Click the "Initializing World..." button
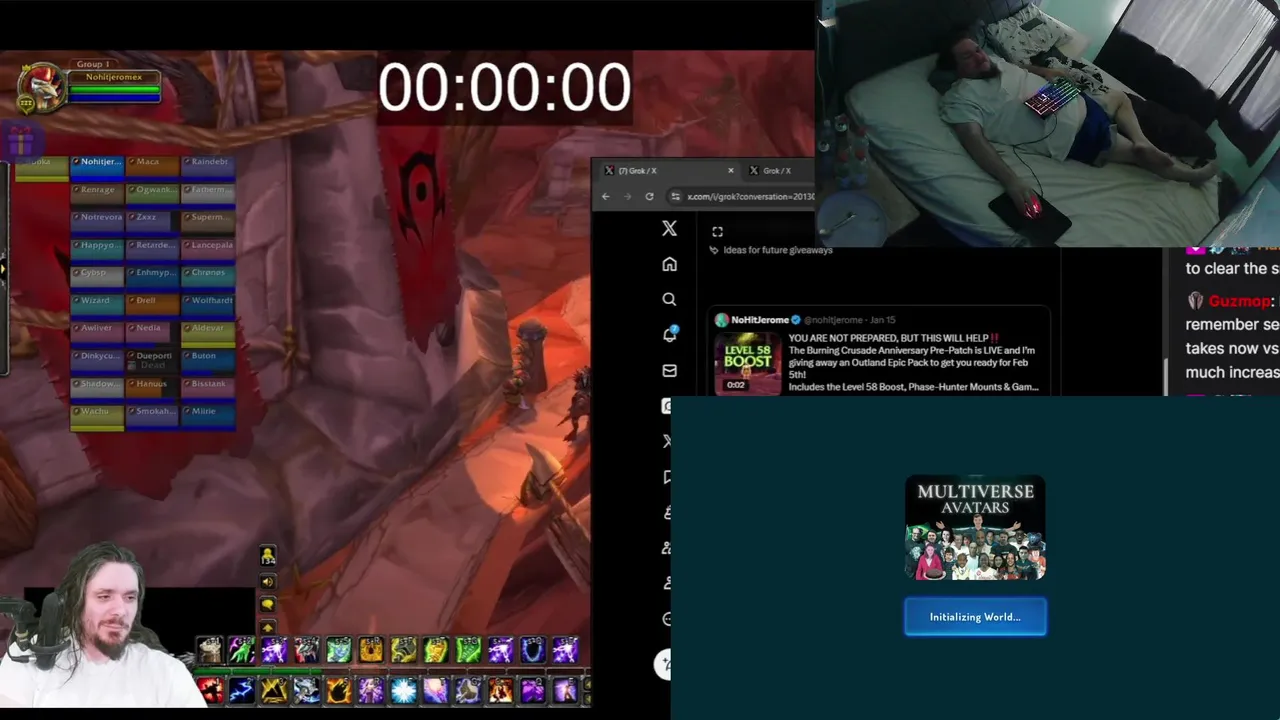 (x=975, y=617)
